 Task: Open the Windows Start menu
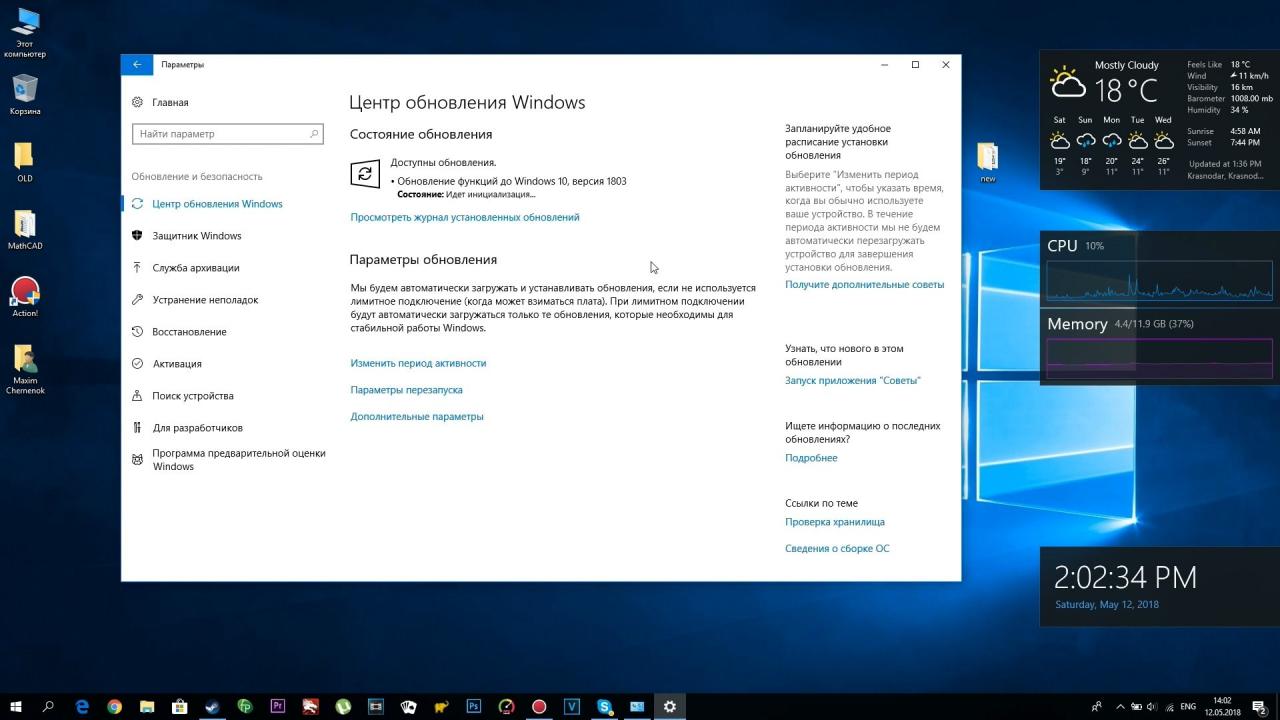coord(16,706)
